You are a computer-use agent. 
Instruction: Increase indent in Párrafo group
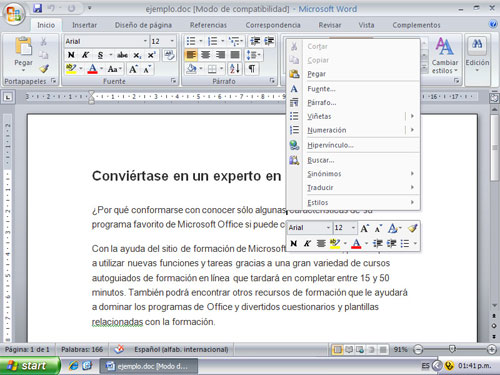[x=269, y=41]
